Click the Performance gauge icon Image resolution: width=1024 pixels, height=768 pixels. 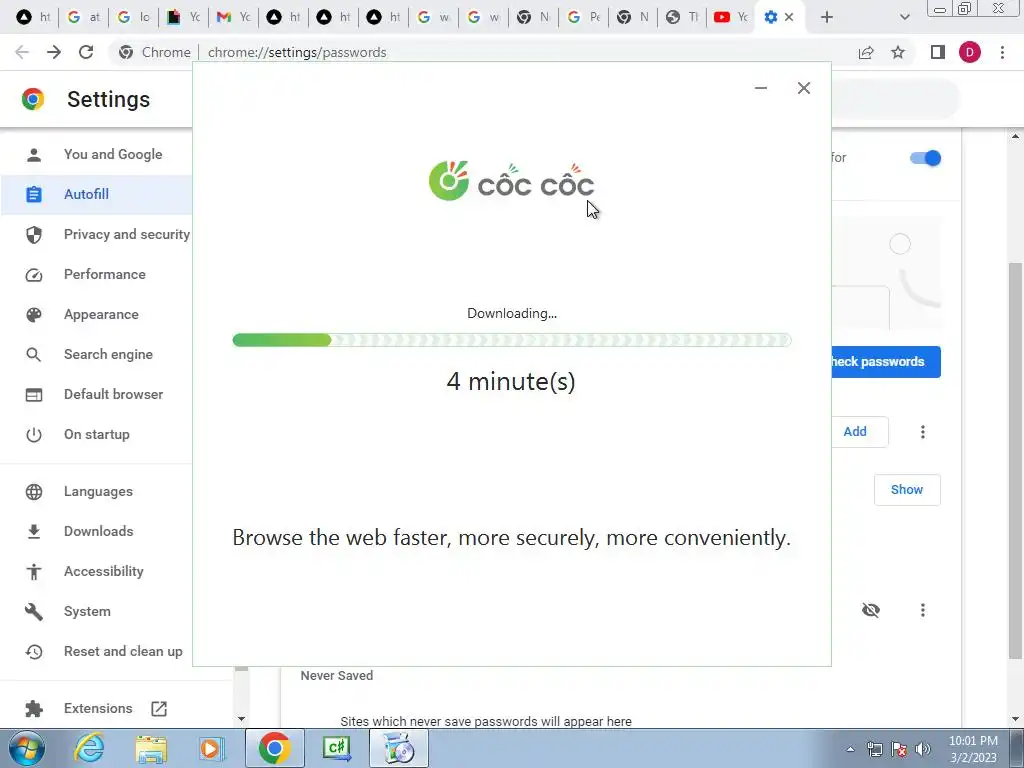tap(34, 275)
